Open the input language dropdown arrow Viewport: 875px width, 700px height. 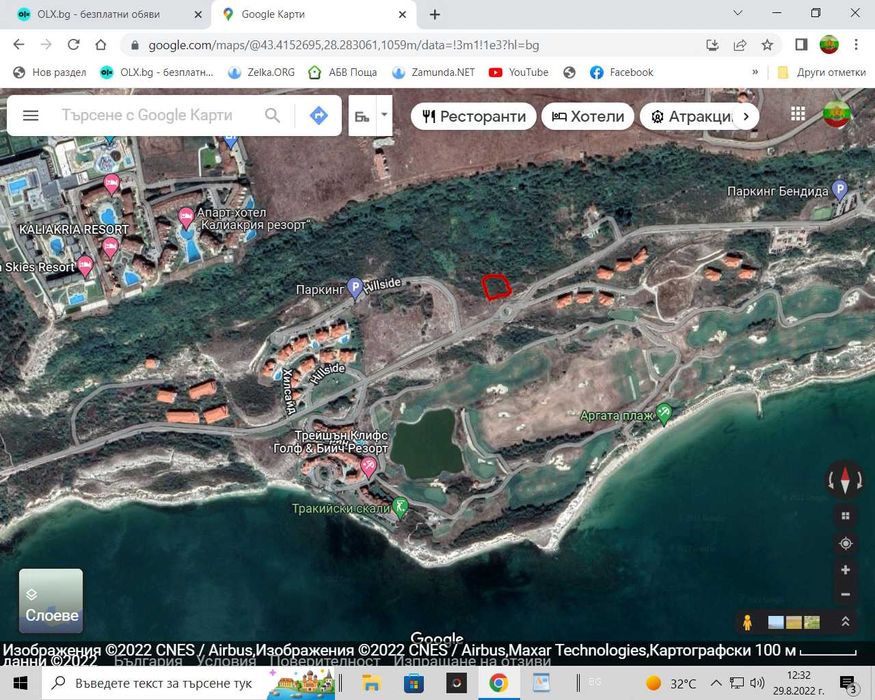click(x=384, y=115)
